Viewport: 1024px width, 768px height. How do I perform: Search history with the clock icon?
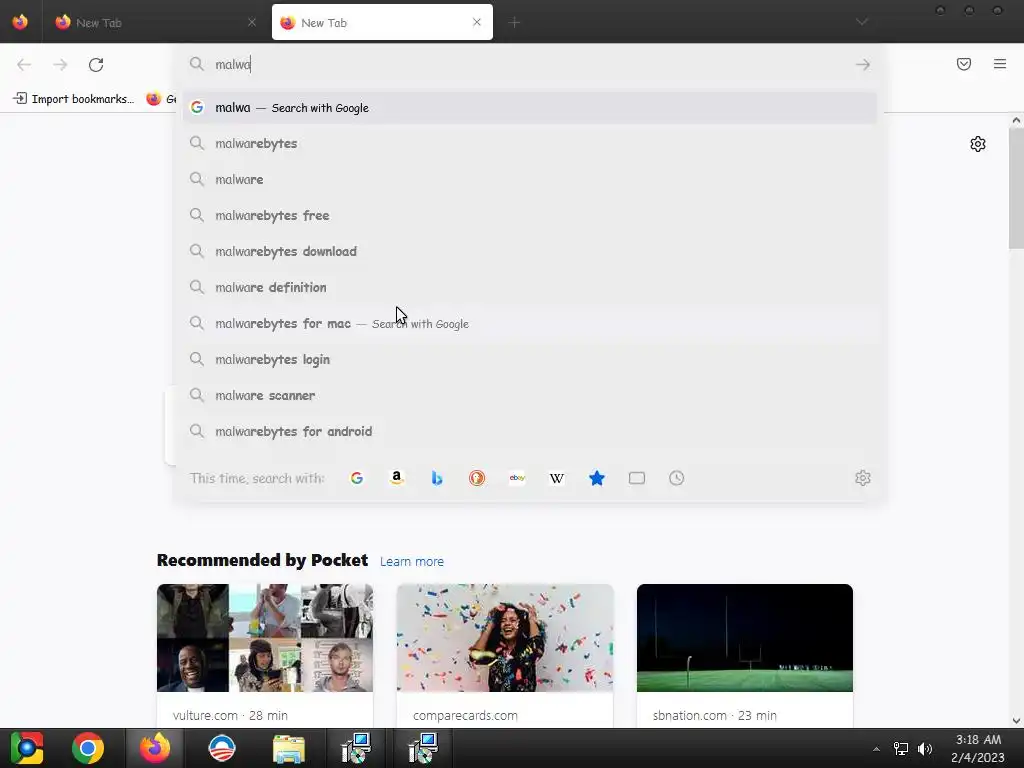pyautogui.click(x=677, y=478)
